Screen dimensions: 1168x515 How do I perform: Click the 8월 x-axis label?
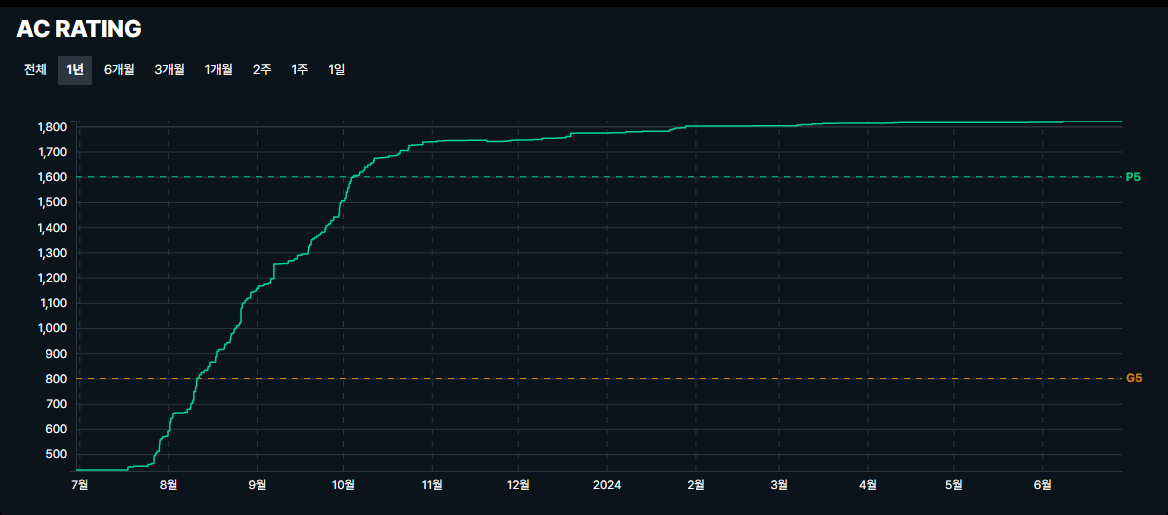point(168,485)
